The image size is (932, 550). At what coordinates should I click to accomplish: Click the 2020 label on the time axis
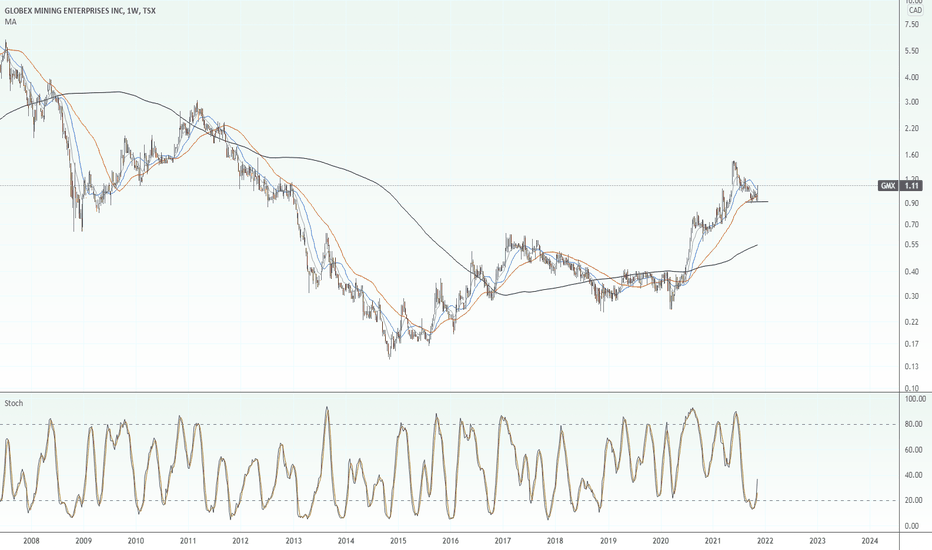pyautogui.click(x=660, y=541)
